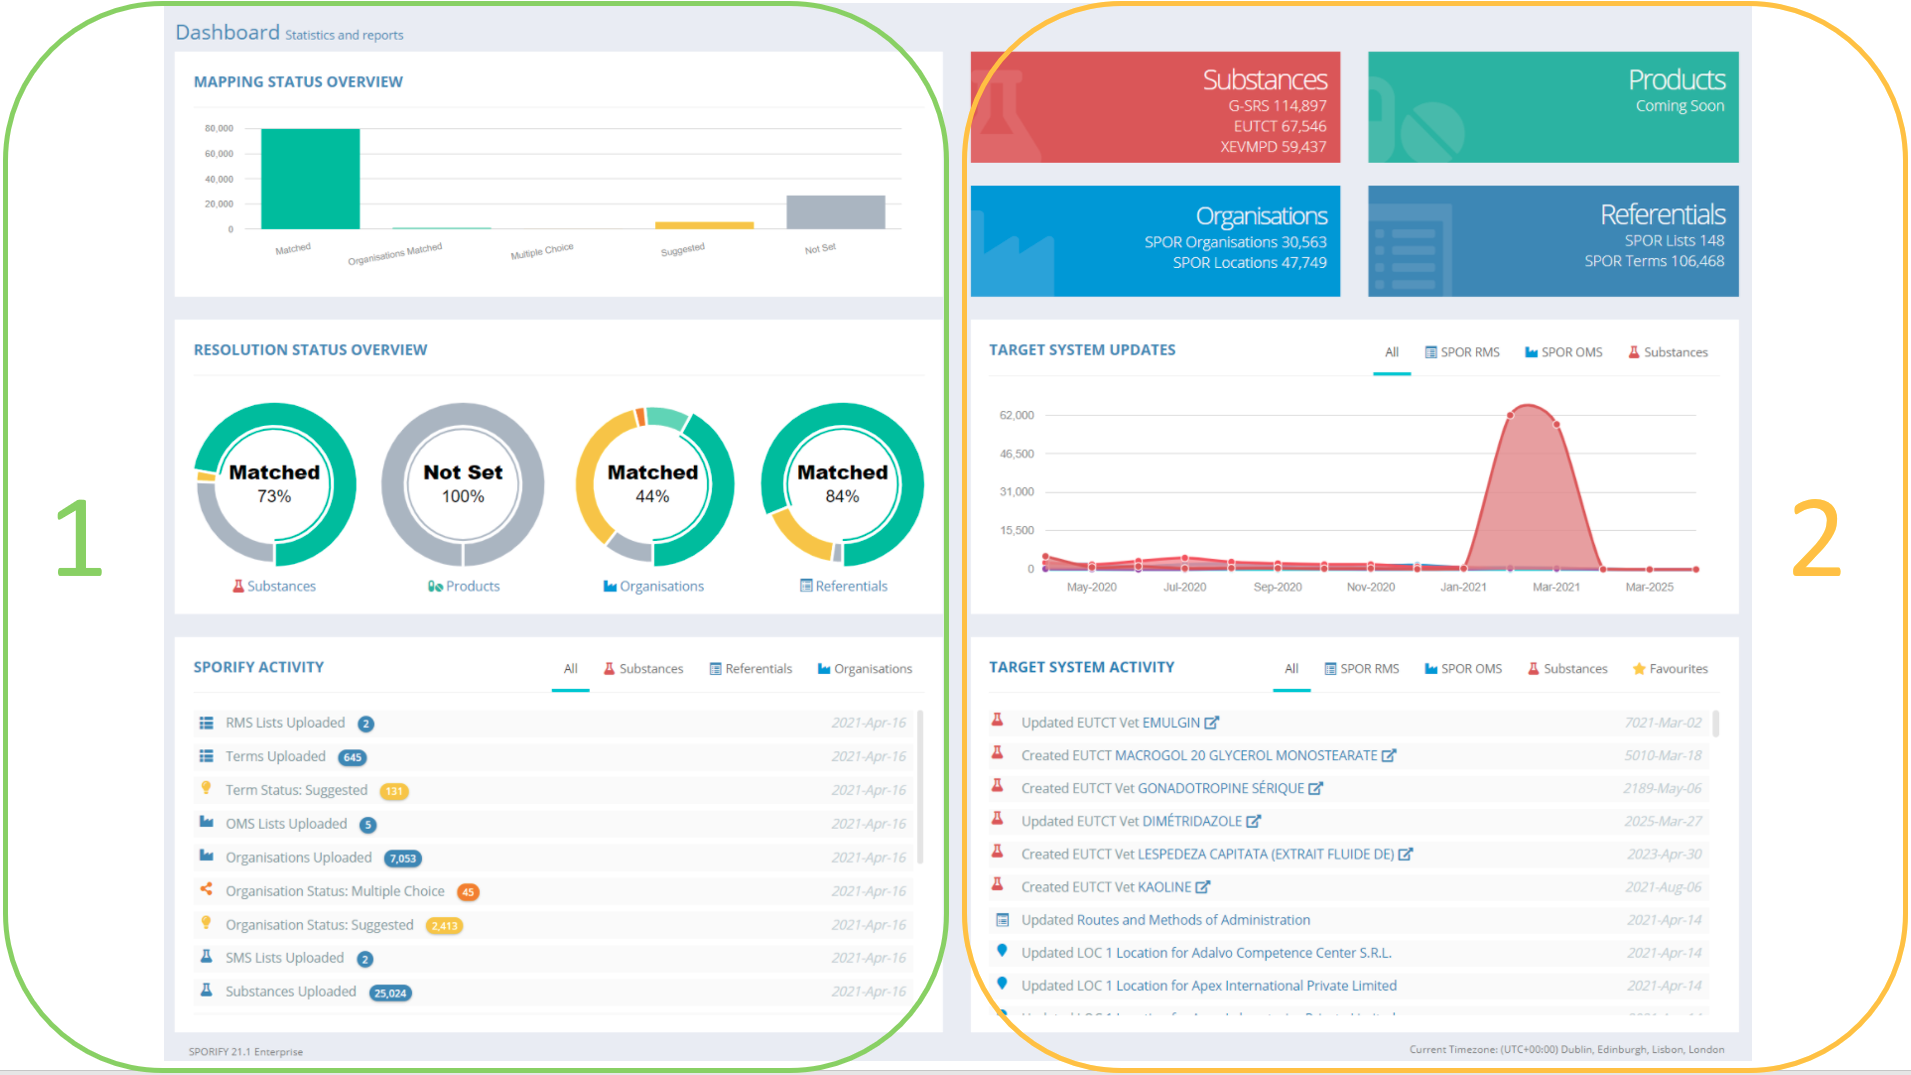Open external link icon beside KAOLINE
The image size is (1911, 1075).
coord(1202,887)
